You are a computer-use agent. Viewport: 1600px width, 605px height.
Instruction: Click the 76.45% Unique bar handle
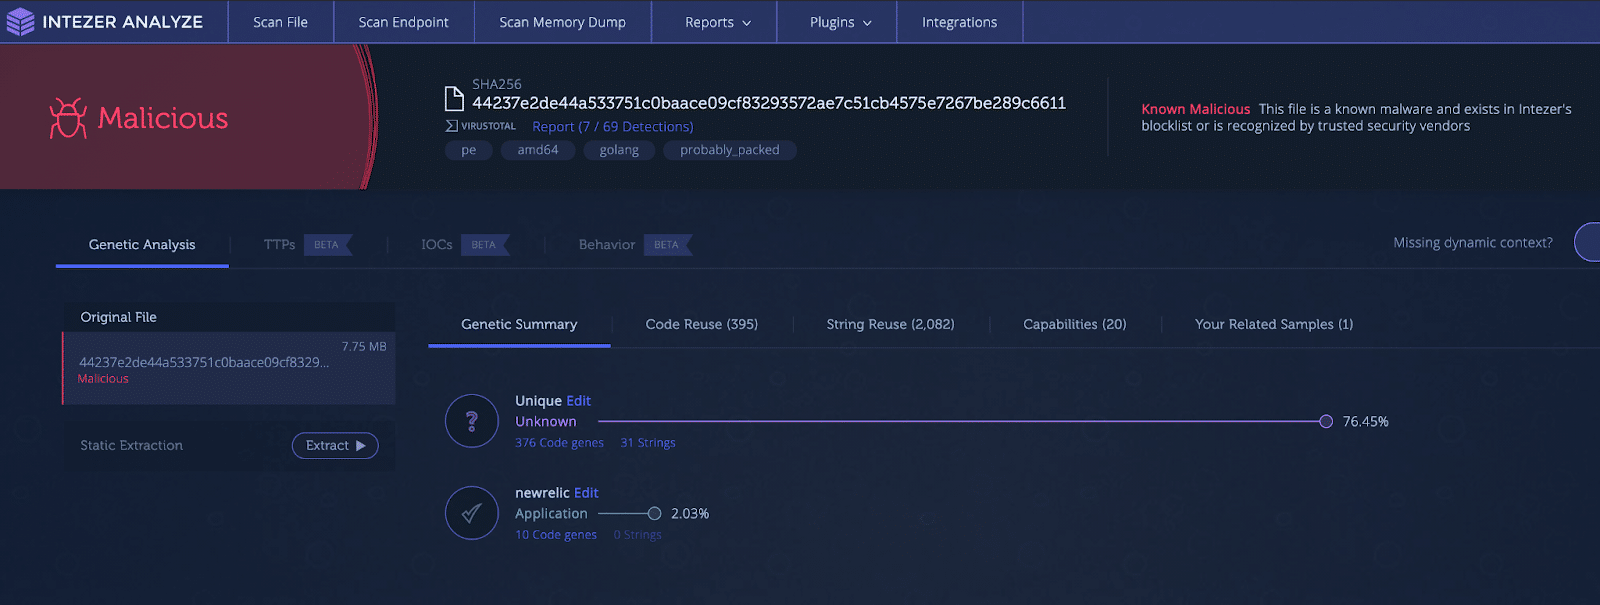tap(1326, 422)
